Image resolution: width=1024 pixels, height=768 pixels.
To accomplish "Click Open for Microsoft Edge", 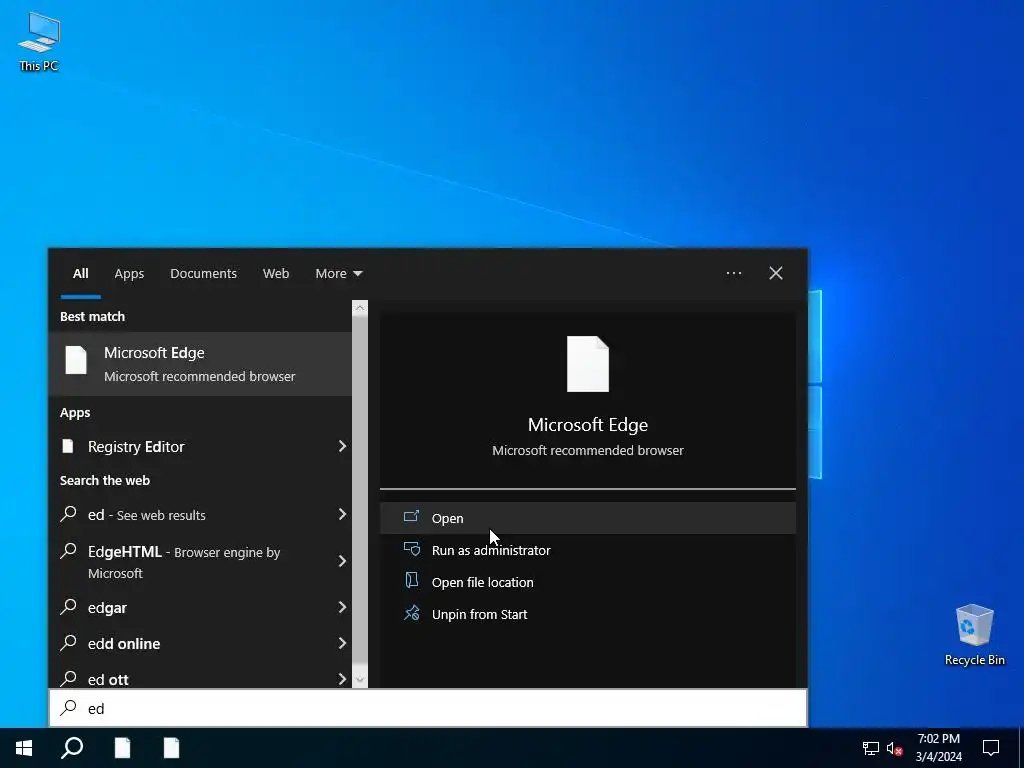I will point(588,518).
